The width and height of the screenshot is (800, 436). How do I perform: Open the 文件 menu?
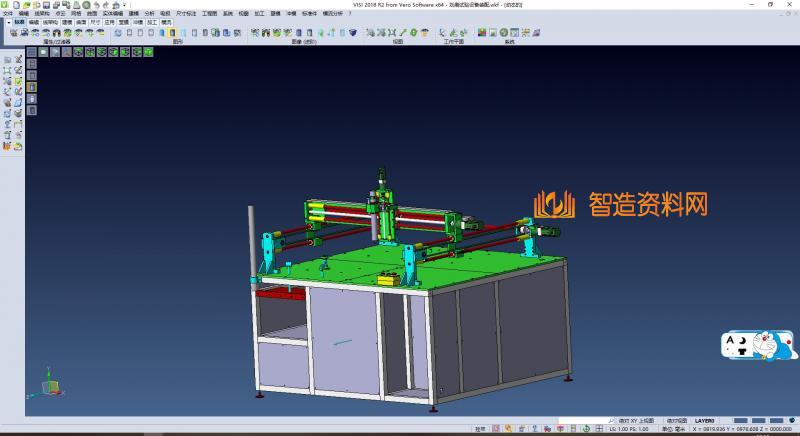7,13
